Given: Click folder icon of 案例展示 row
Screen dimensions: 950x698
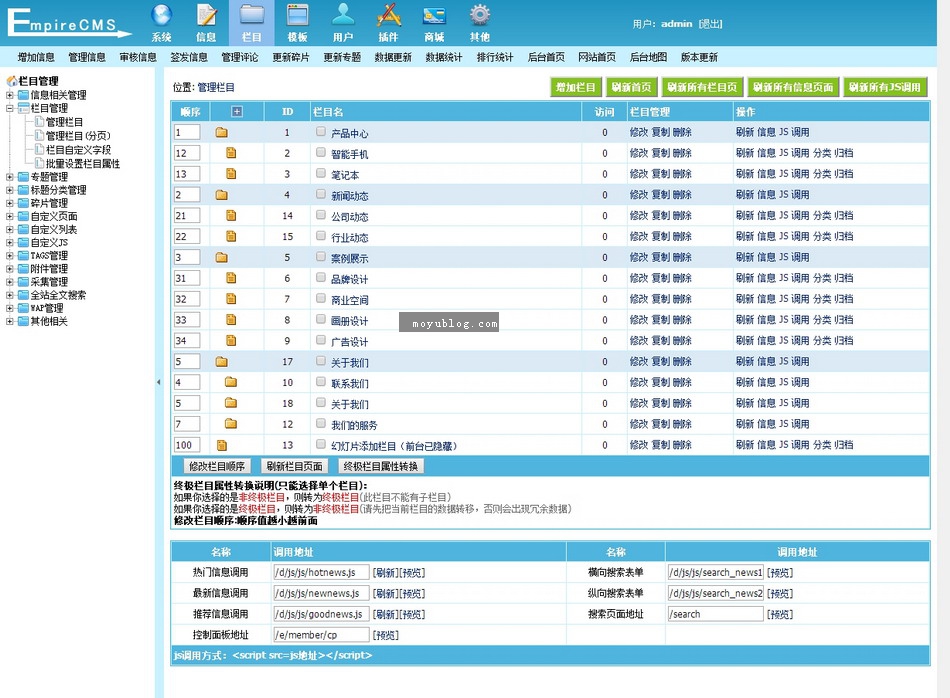Looking at the screenshot, I should (x=222, y=257).
